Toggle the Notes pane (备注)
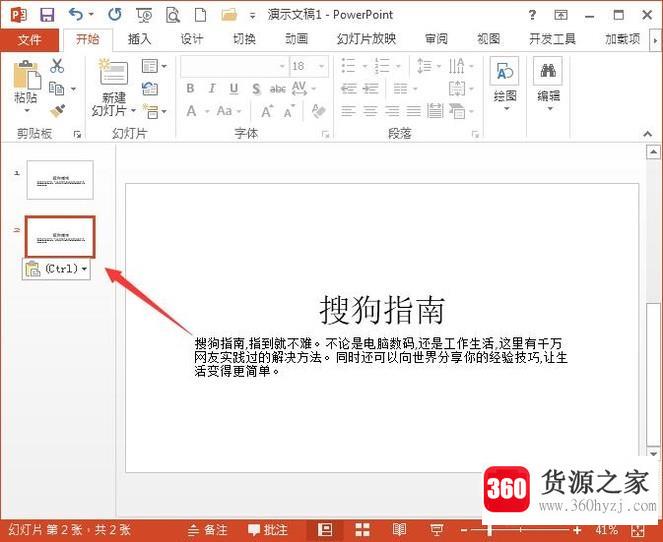The height and width of the screenshot is (542, 663). [x=208, y=530]
